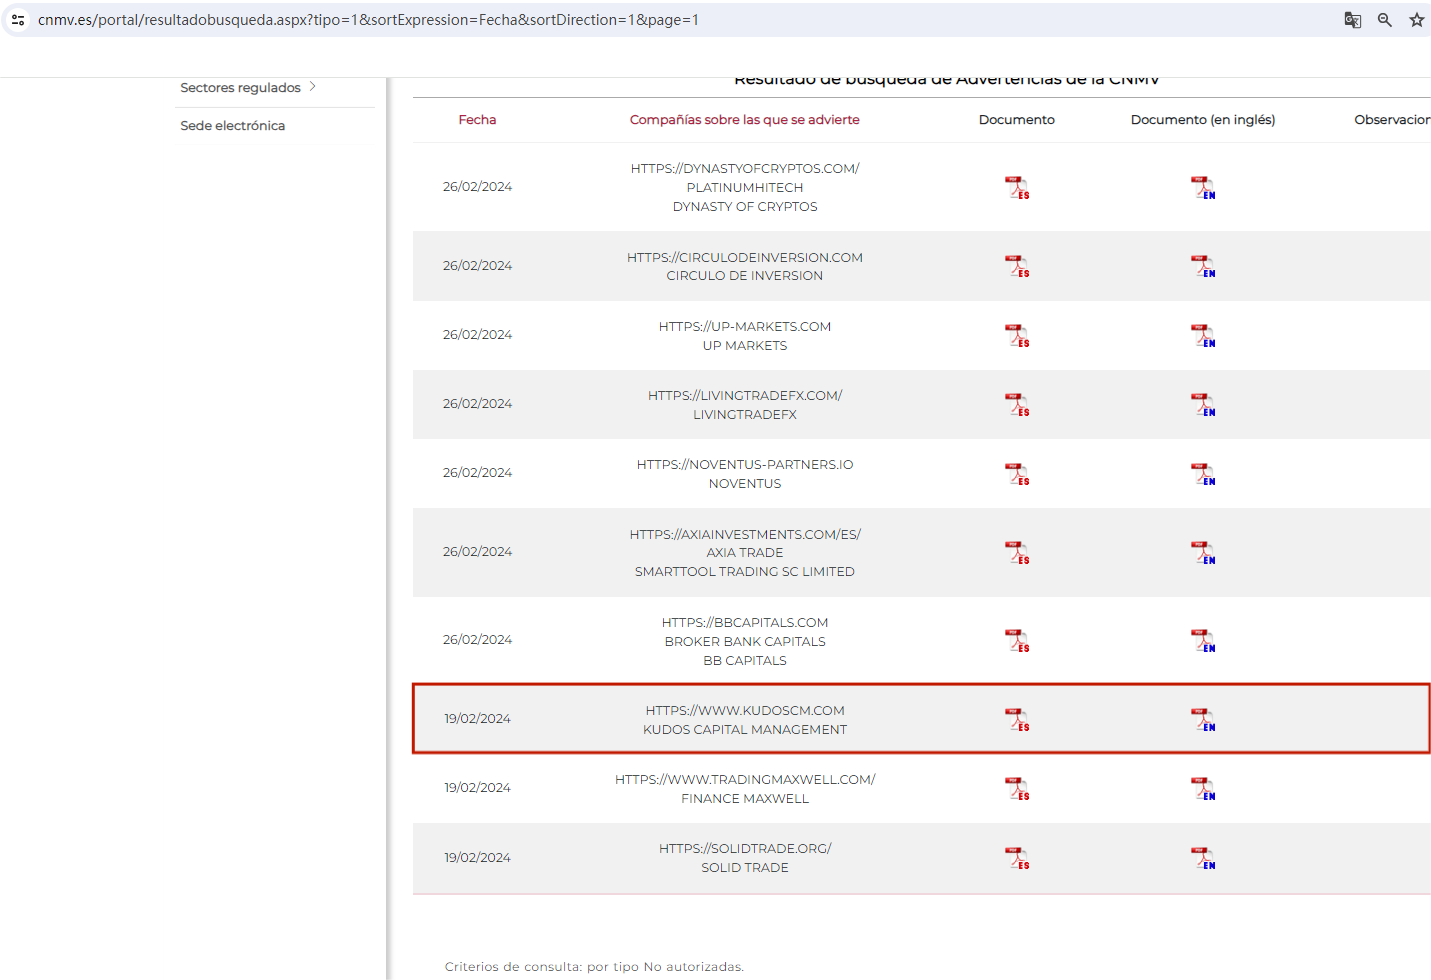Click the Criterios de consulta text
This screenshot has width=1431, height=980.
point(594,967)
